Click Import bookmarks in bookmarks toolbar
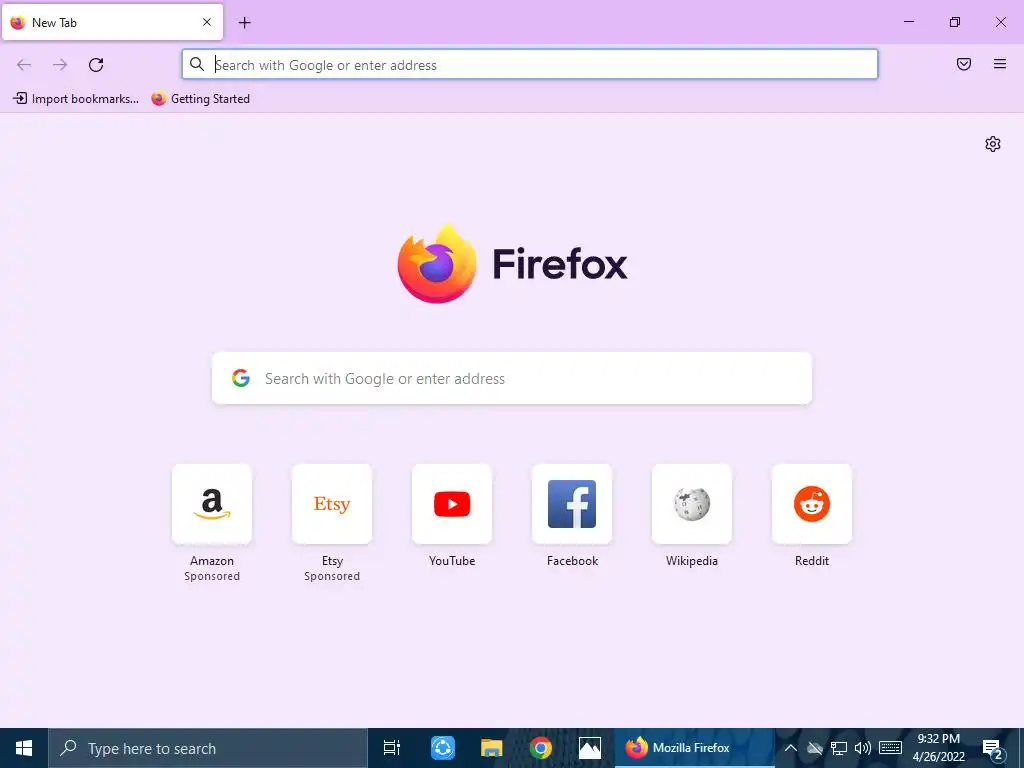 tap(76, 99)
